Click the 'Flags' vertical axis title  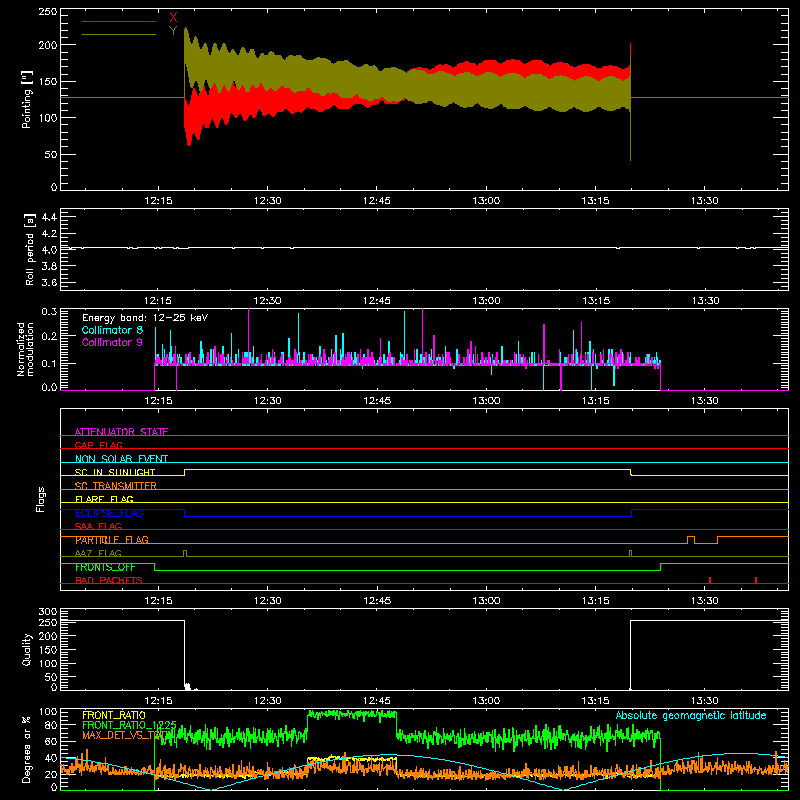point(40,499)
